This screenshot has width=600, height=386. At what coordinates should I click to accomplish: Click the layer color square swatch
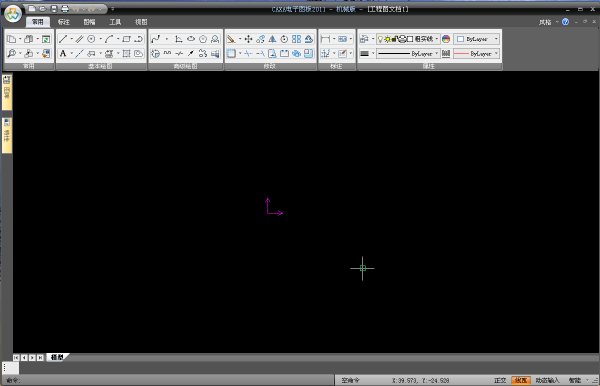point(409,39)
